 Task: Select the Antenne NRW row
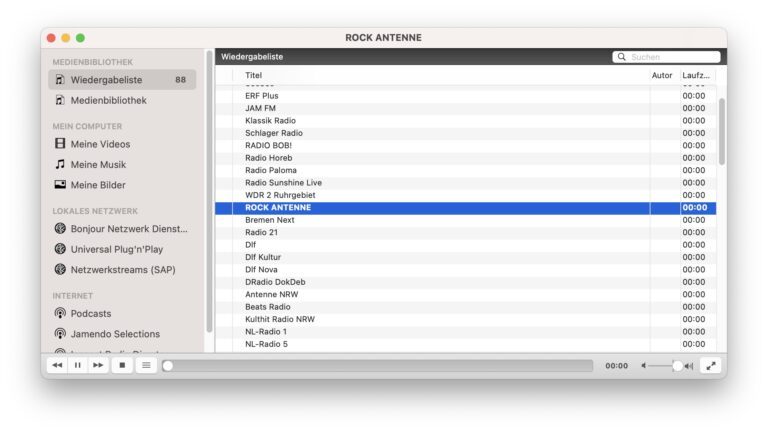465,294
